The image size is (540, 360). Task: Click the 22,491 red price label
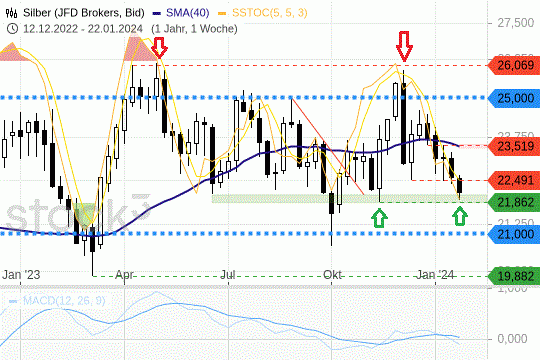tap(514, 180)
